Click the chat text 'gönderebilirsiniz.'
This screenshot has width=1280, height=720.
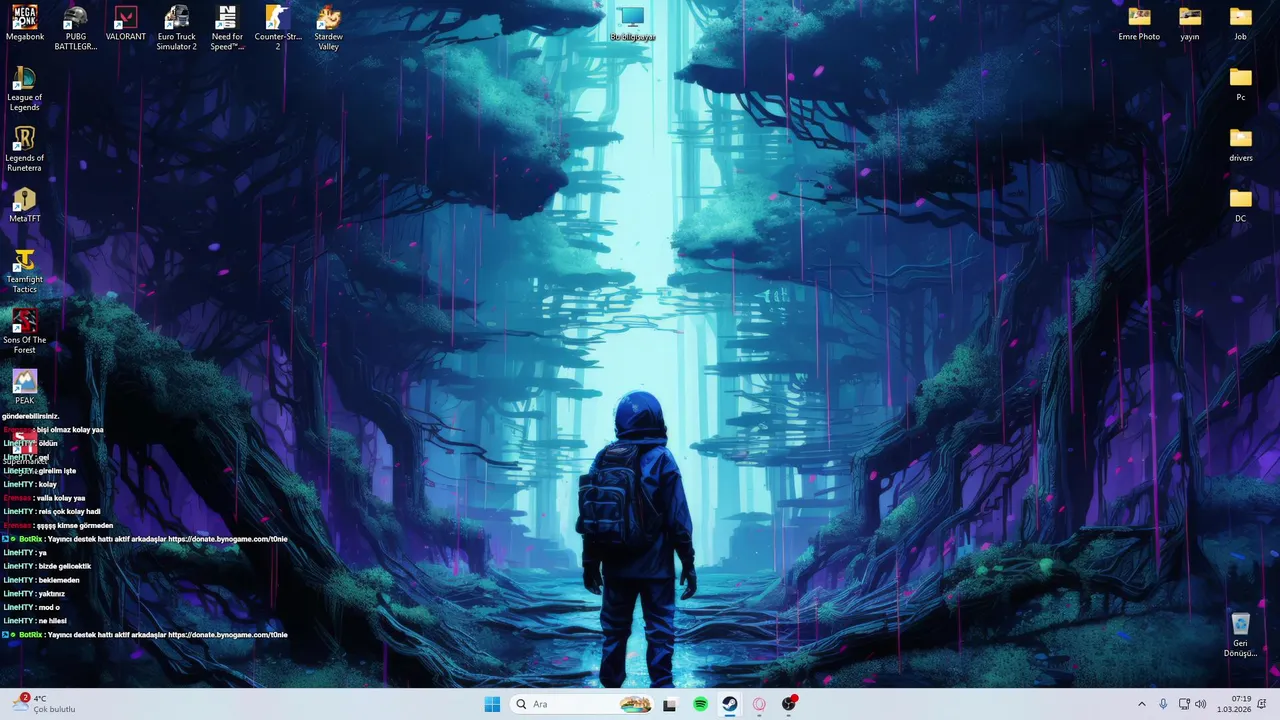(x=31, y=416)
